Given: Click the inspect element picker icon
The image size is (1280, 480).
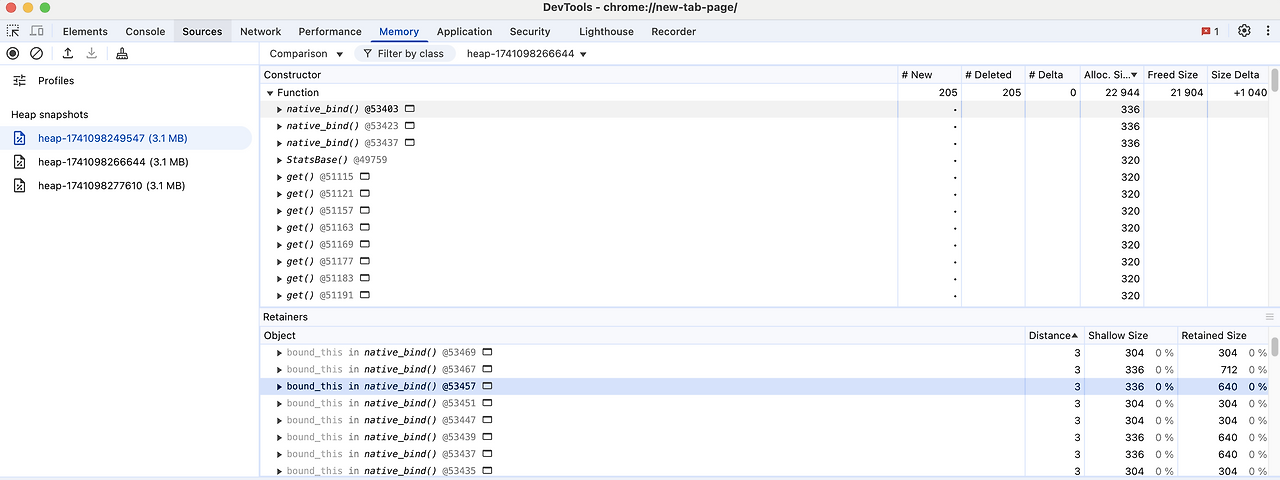Looking at the screenshot, I should tap(13, 31).
